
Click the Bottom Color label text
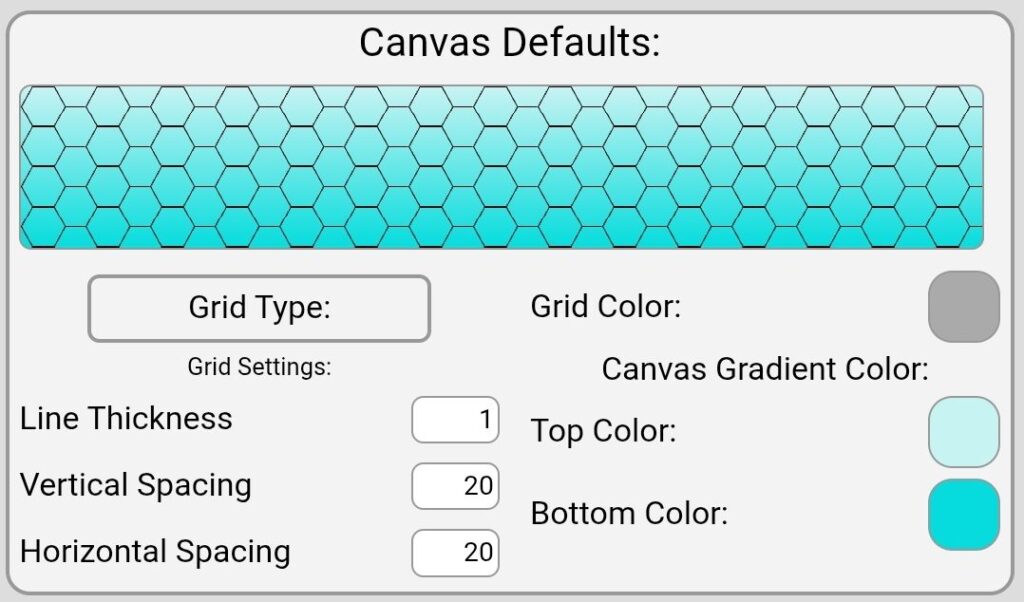pos(629,514)
